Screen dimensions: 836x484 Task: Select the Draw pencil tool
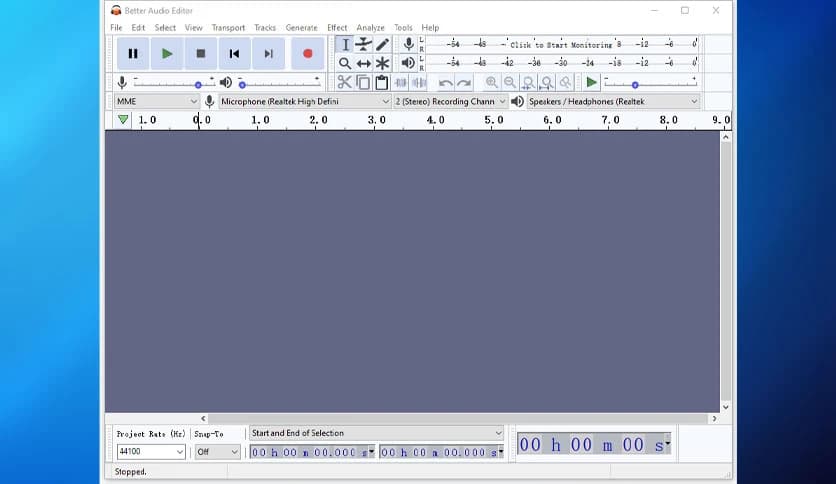[382, 45]
